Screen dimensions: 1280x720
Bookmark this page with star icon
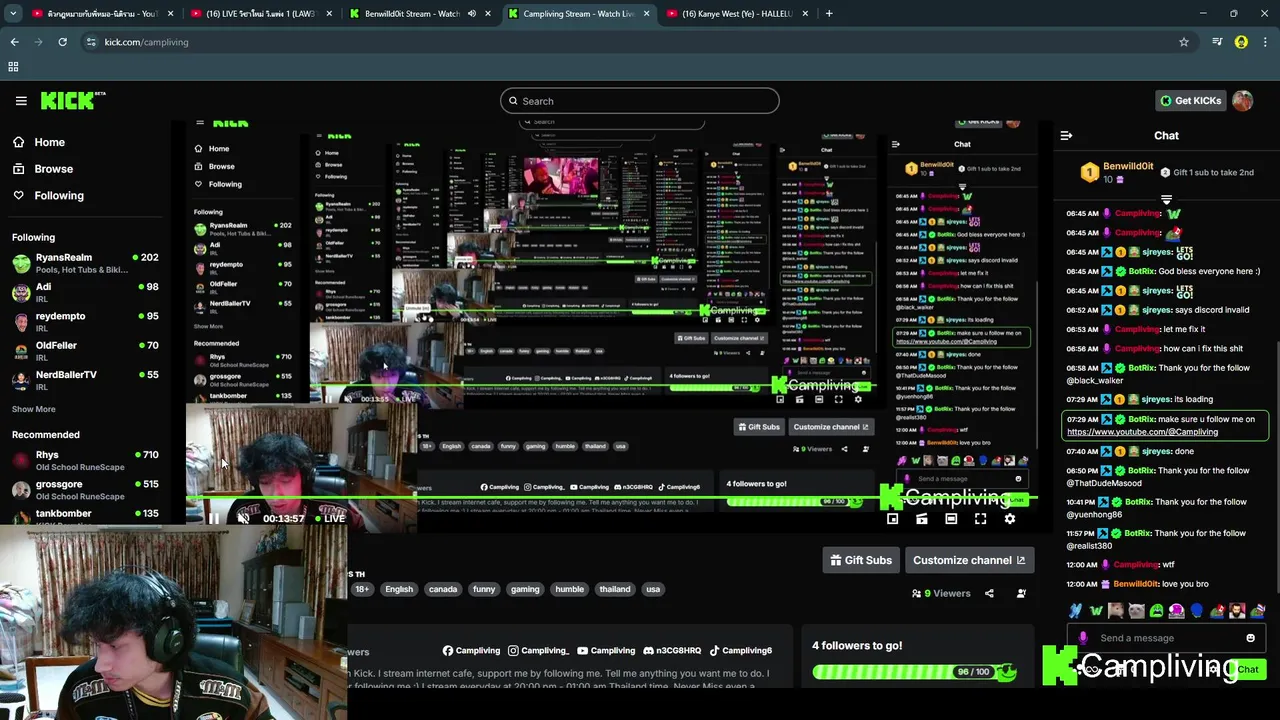(x=1184, y=42)
